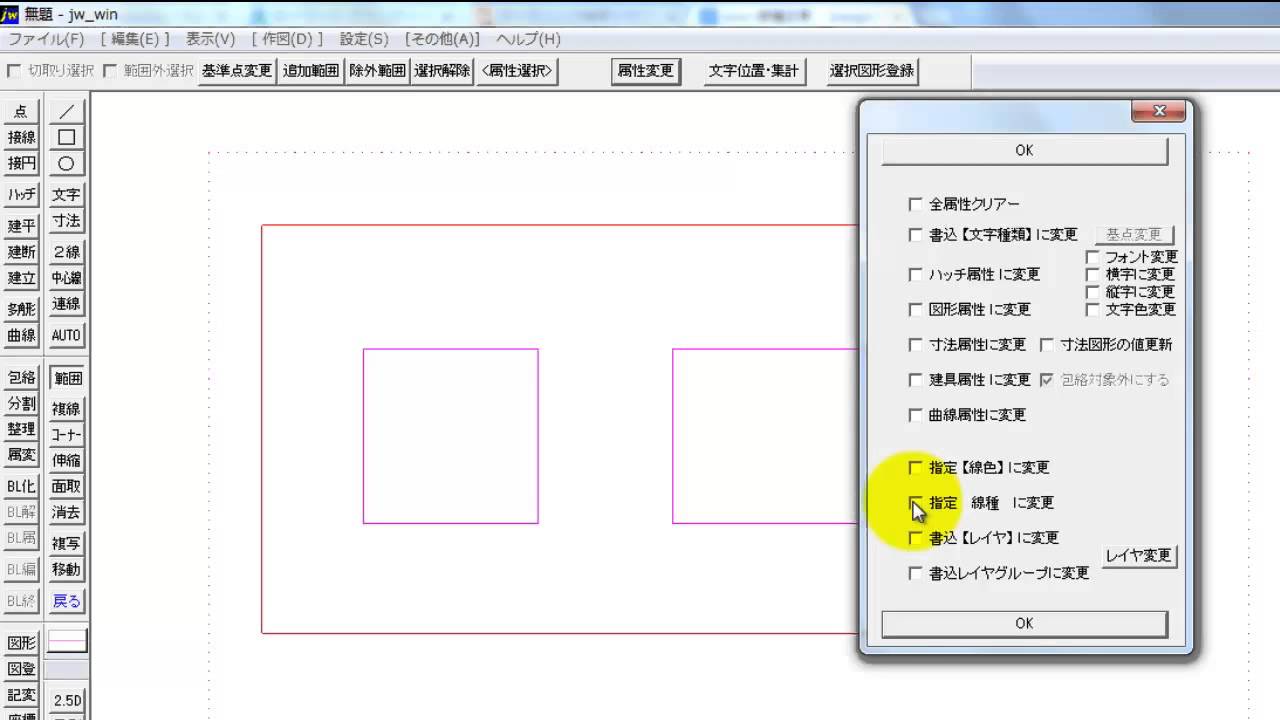This screenshot has width=1280, height=720.
Task: Click the 基準点変更 button
Action: pyautogui.click(x=237, y=71)
